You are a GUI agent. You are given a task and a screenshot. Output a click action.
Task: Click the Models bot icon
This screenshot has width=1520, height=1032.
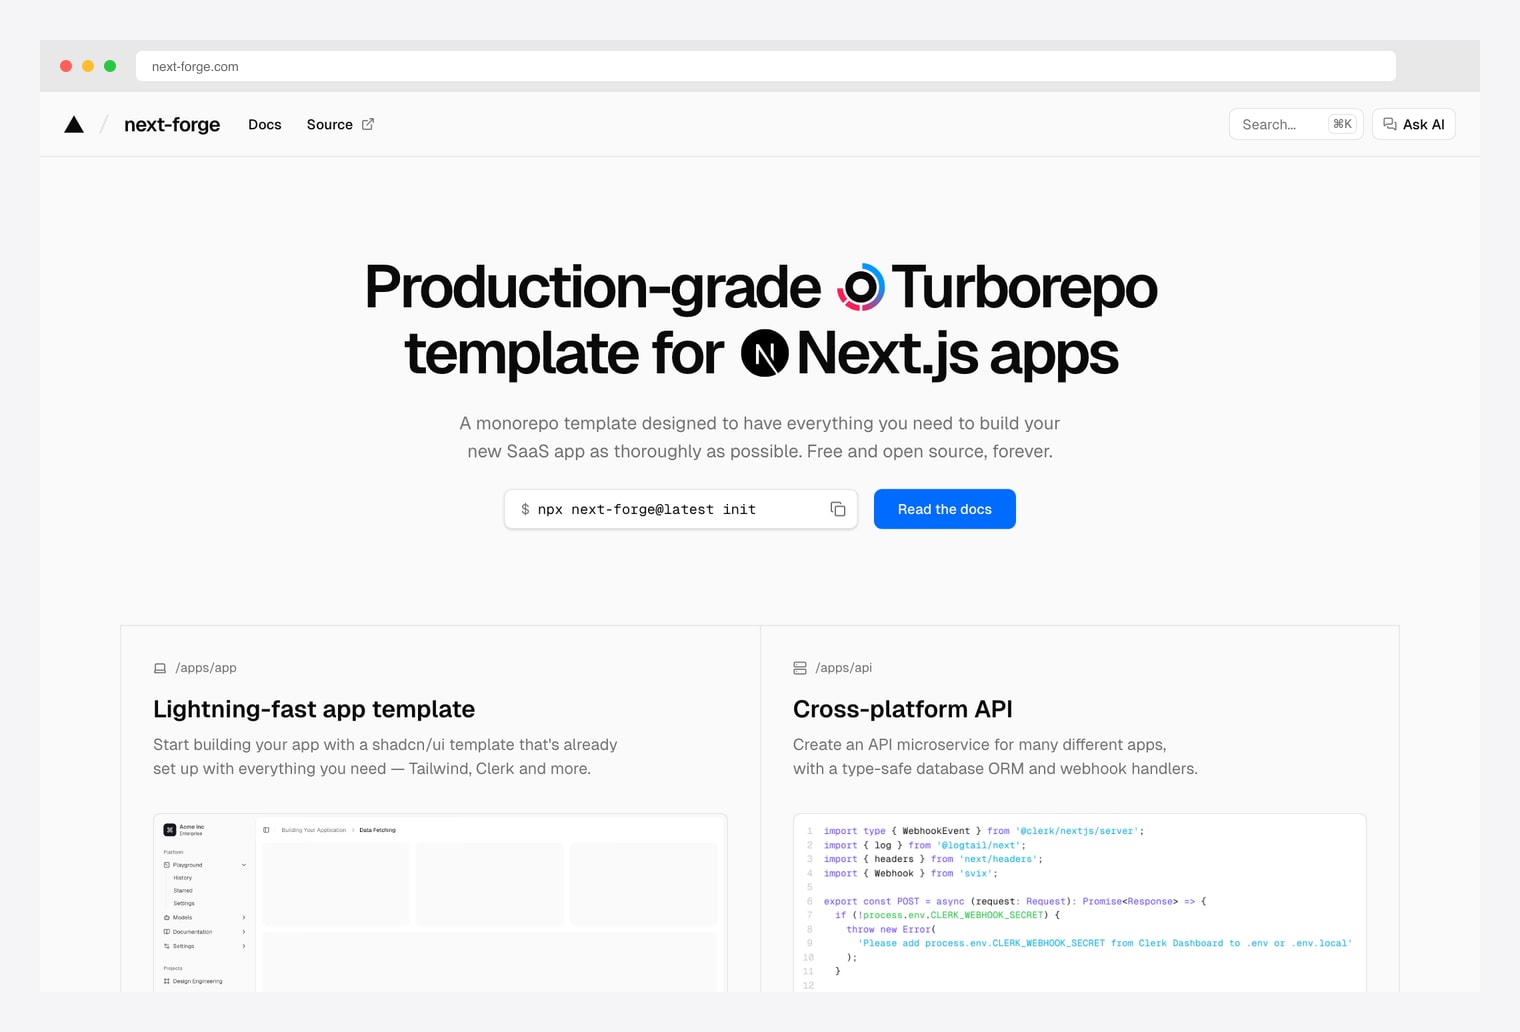(167, 917)
